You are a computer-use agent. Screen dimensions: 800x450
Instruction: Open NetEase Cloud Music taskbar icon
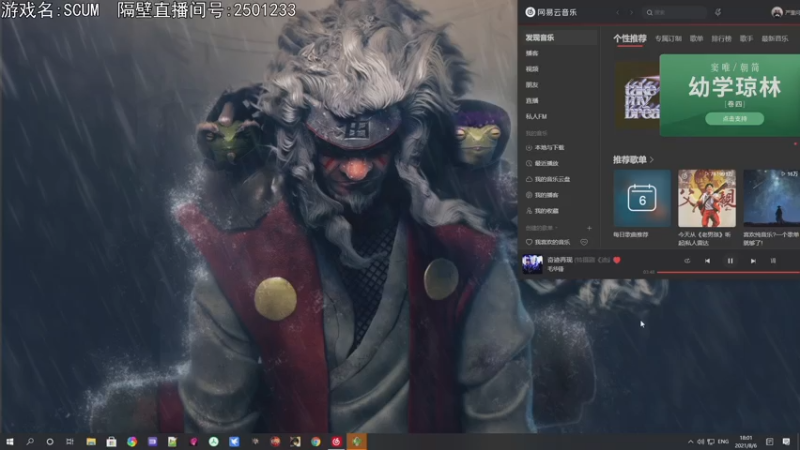point(336,441)
